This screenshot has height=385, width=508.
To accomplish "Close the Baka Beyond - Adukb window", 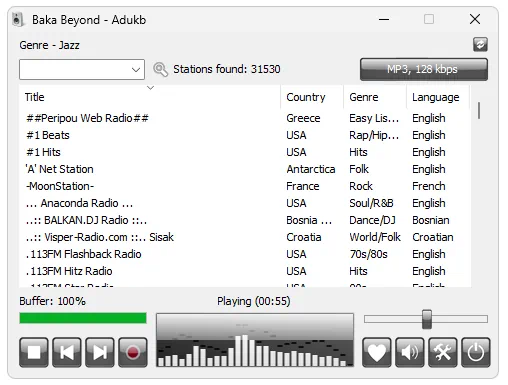I will pos(475,19).
